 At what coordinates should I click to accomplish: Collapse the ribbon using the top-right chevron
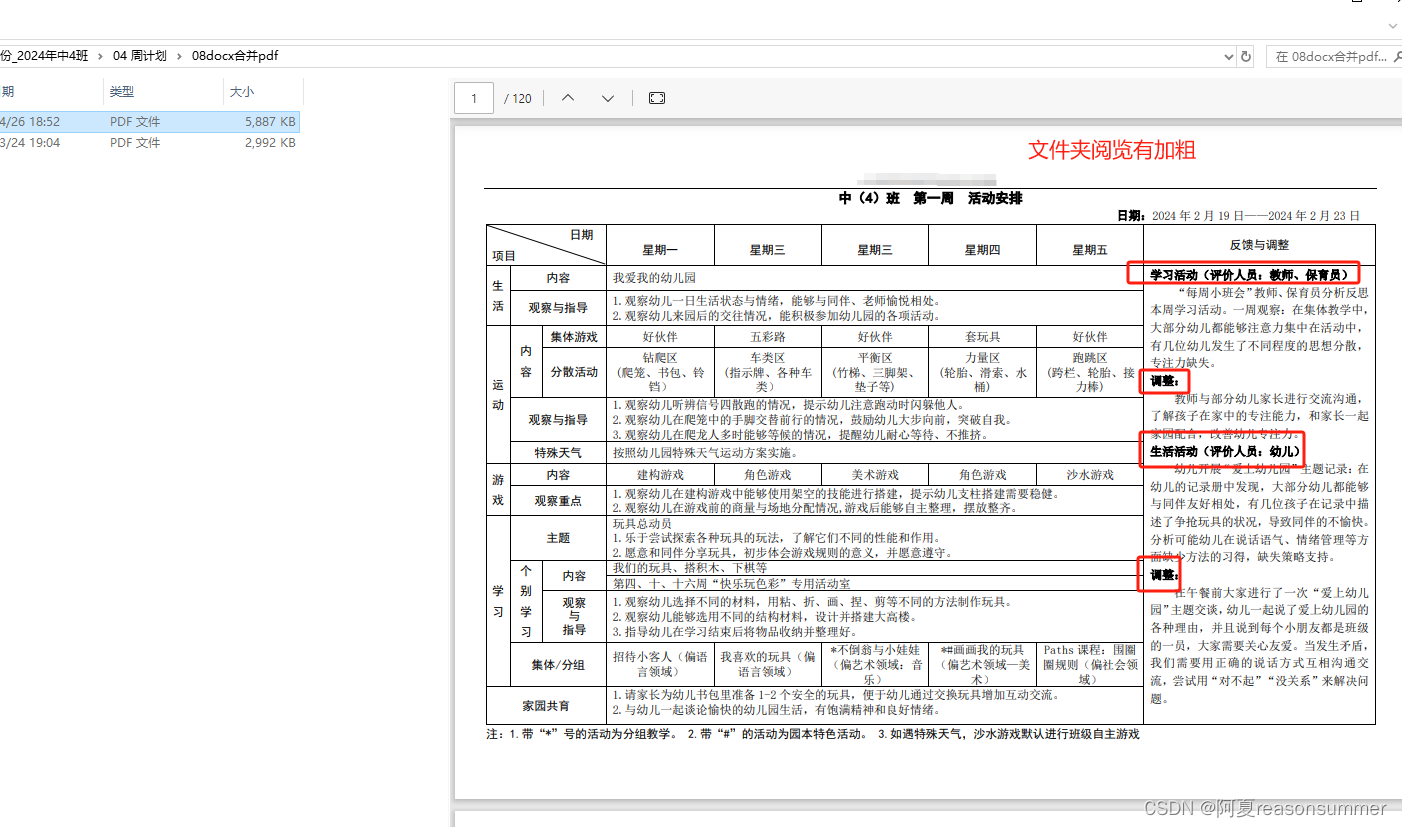pyautogui.click(x=1392, y=26)
